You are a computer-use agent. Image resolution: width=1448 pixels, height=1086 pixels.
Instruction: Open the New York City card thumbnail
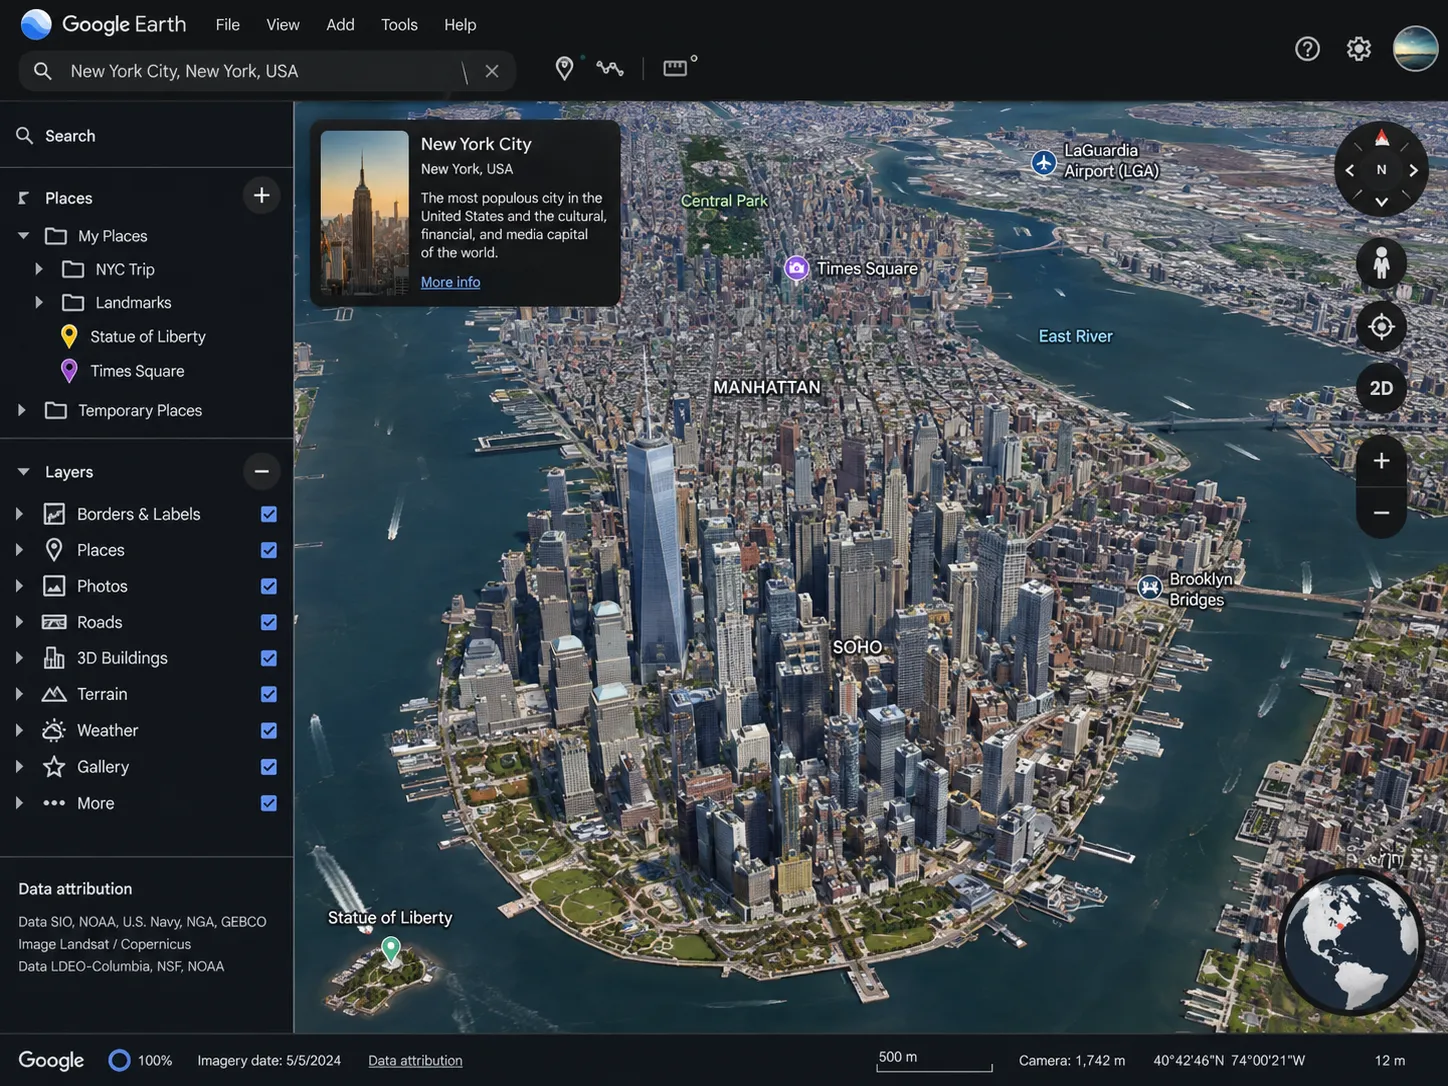(x=364, y=213)
